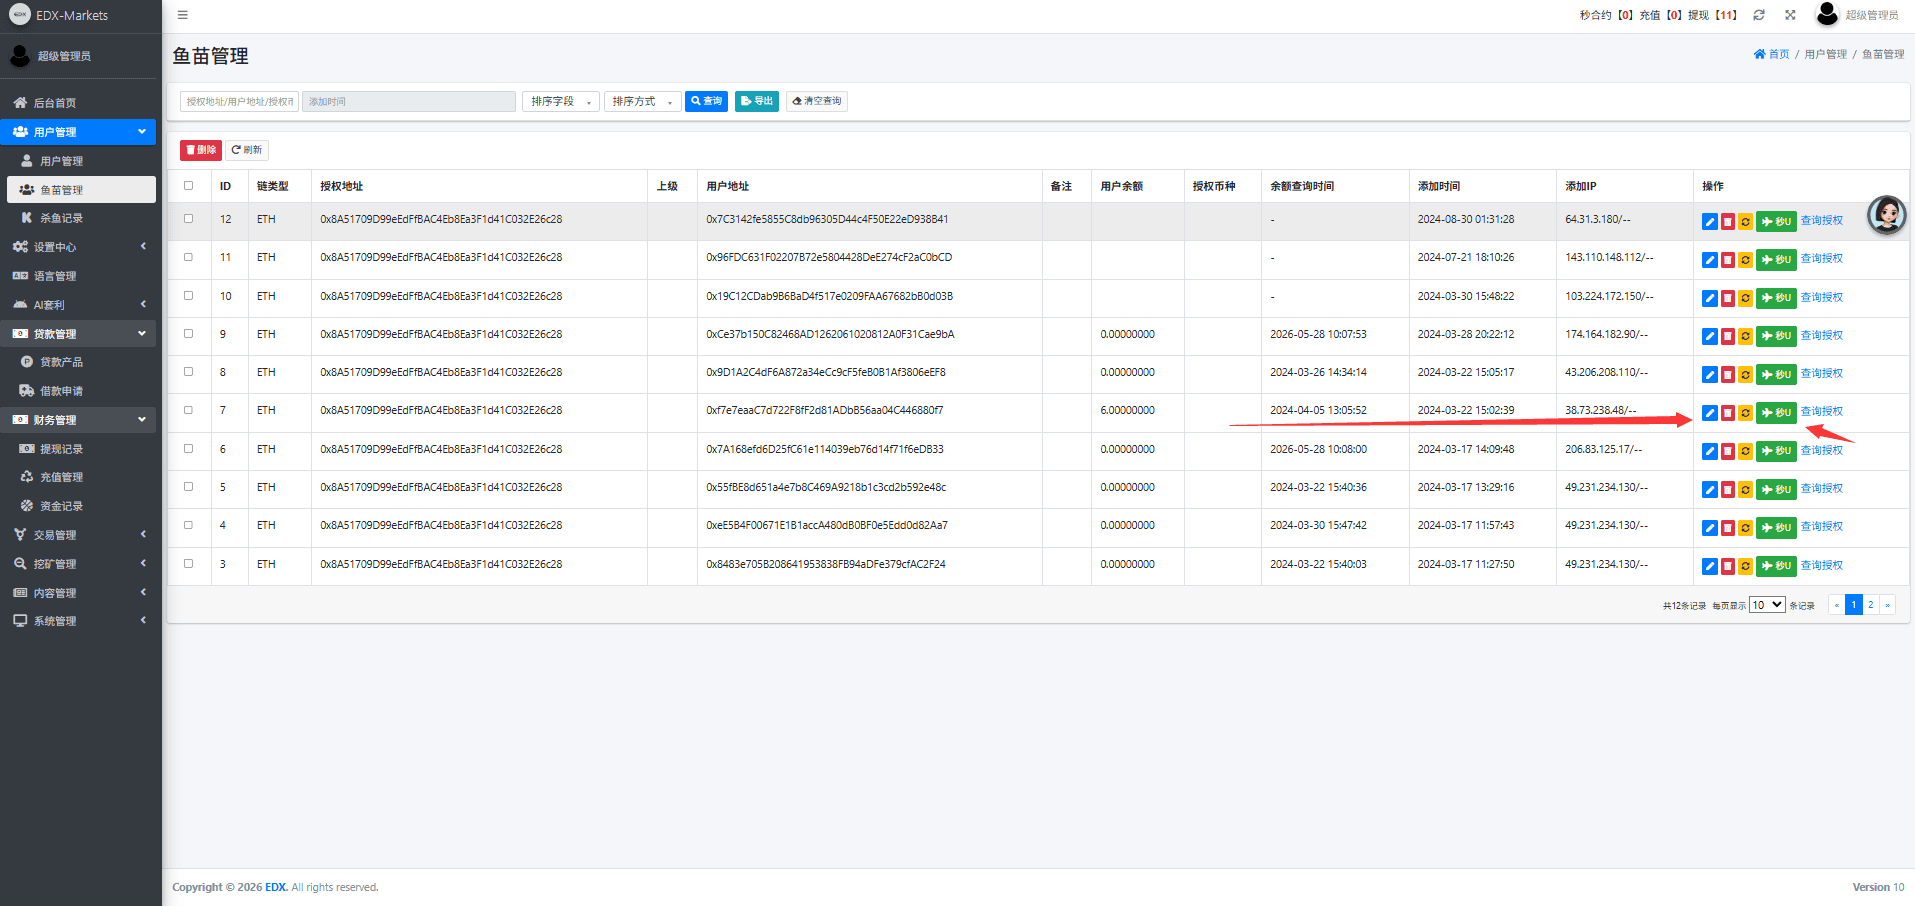This screenshot has width=1915, height=906.
Task: Toggle the select-all checkbox in table header
Action: click(188, 186)
